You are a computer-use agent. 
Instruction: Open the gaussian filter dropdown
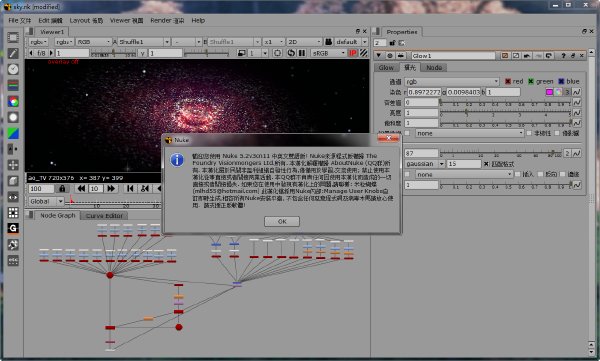click(425, 164)
